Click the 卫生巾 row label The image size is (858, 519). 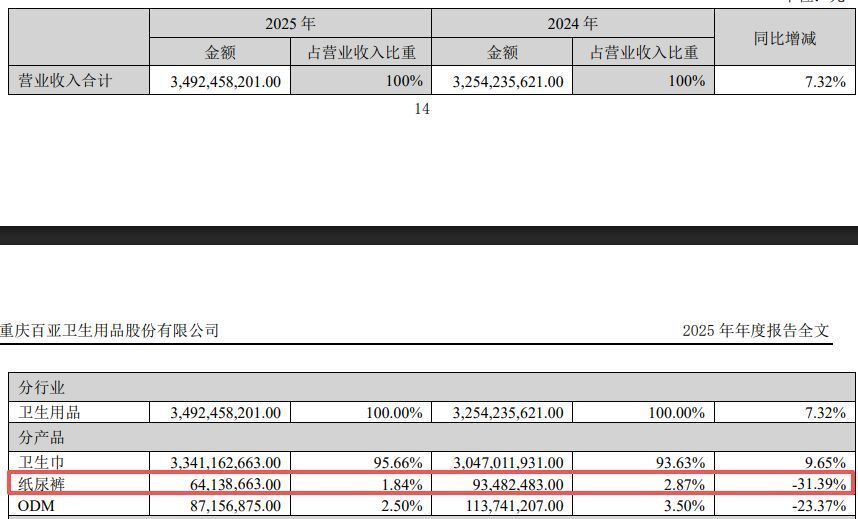coord(42,462)
